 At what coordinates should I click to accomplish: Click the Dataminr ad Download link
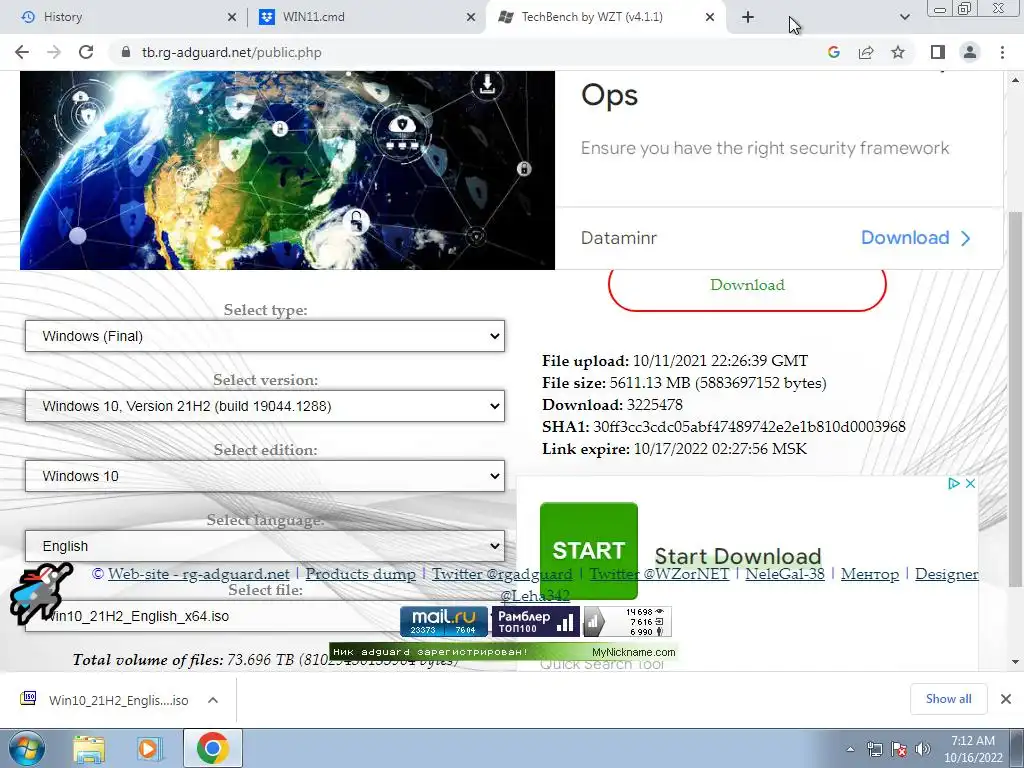pos(916,238)
